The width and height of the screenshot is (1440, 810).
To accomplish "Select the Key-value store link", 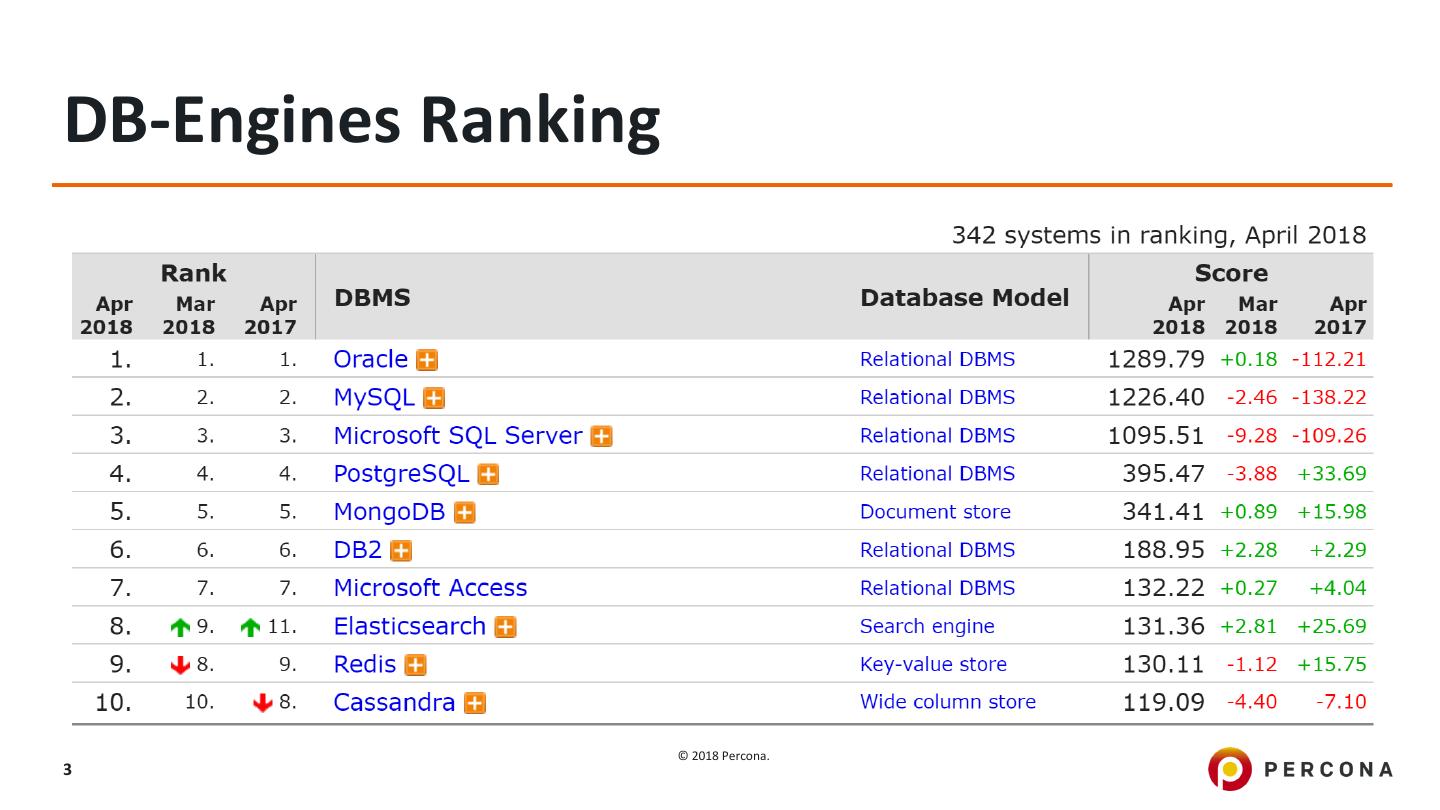I will click(x=933, y=664).
